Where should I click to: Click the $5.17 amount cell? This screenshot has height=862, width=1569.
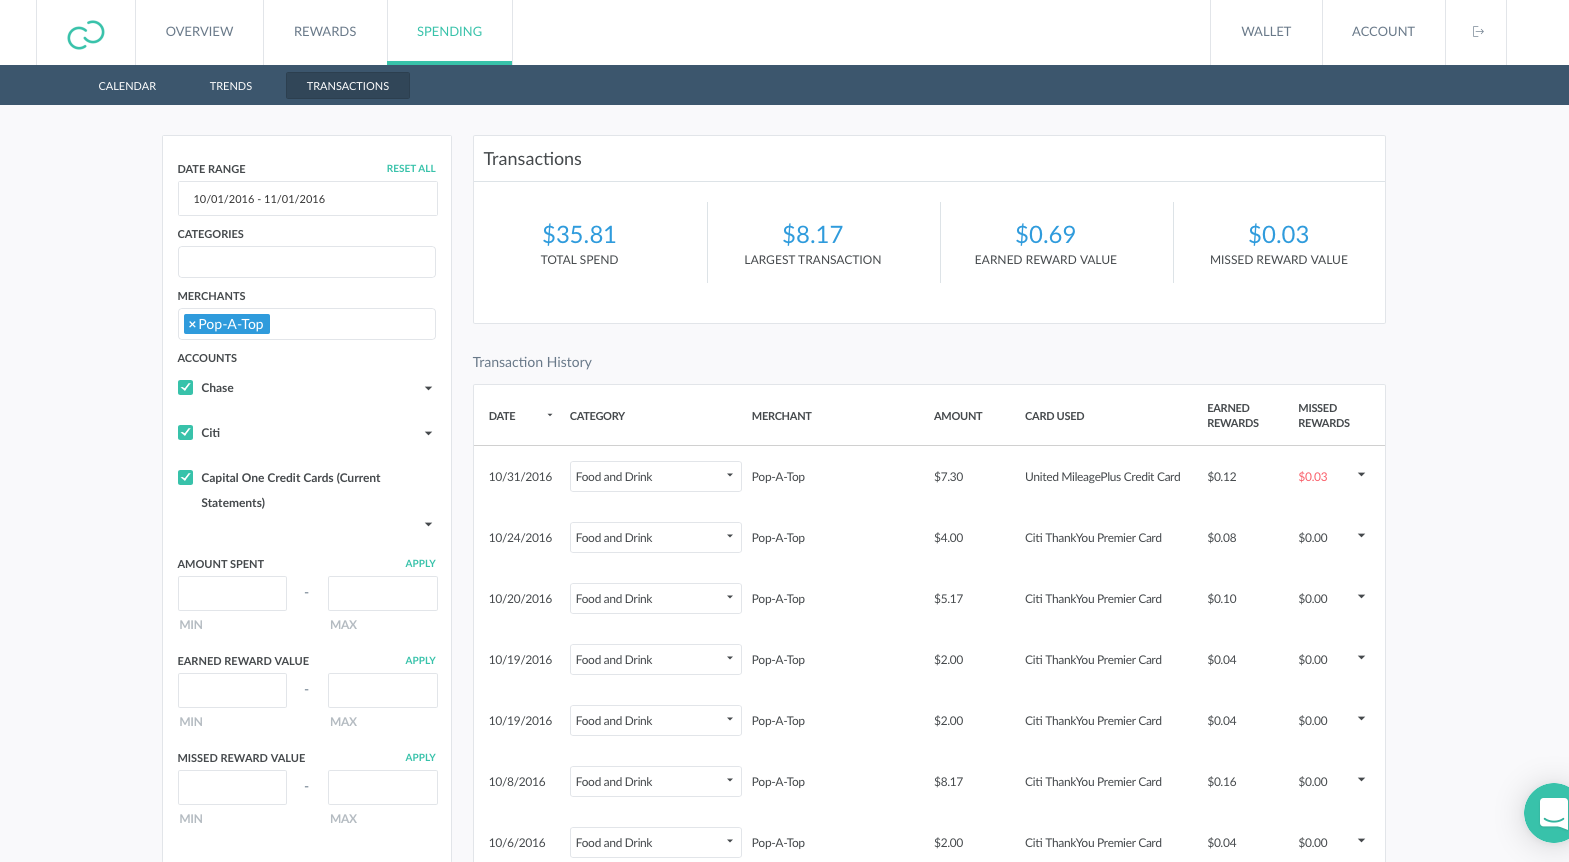pos(948,599)
